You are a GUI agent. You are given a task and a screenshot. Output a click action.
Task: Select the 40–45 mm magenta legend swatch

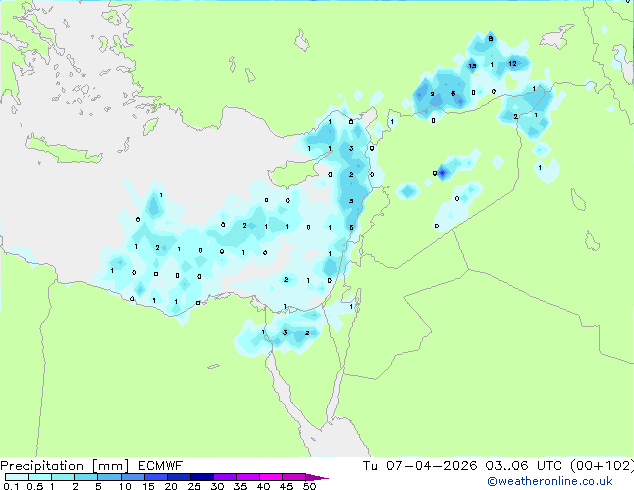[x=271, y=477]
